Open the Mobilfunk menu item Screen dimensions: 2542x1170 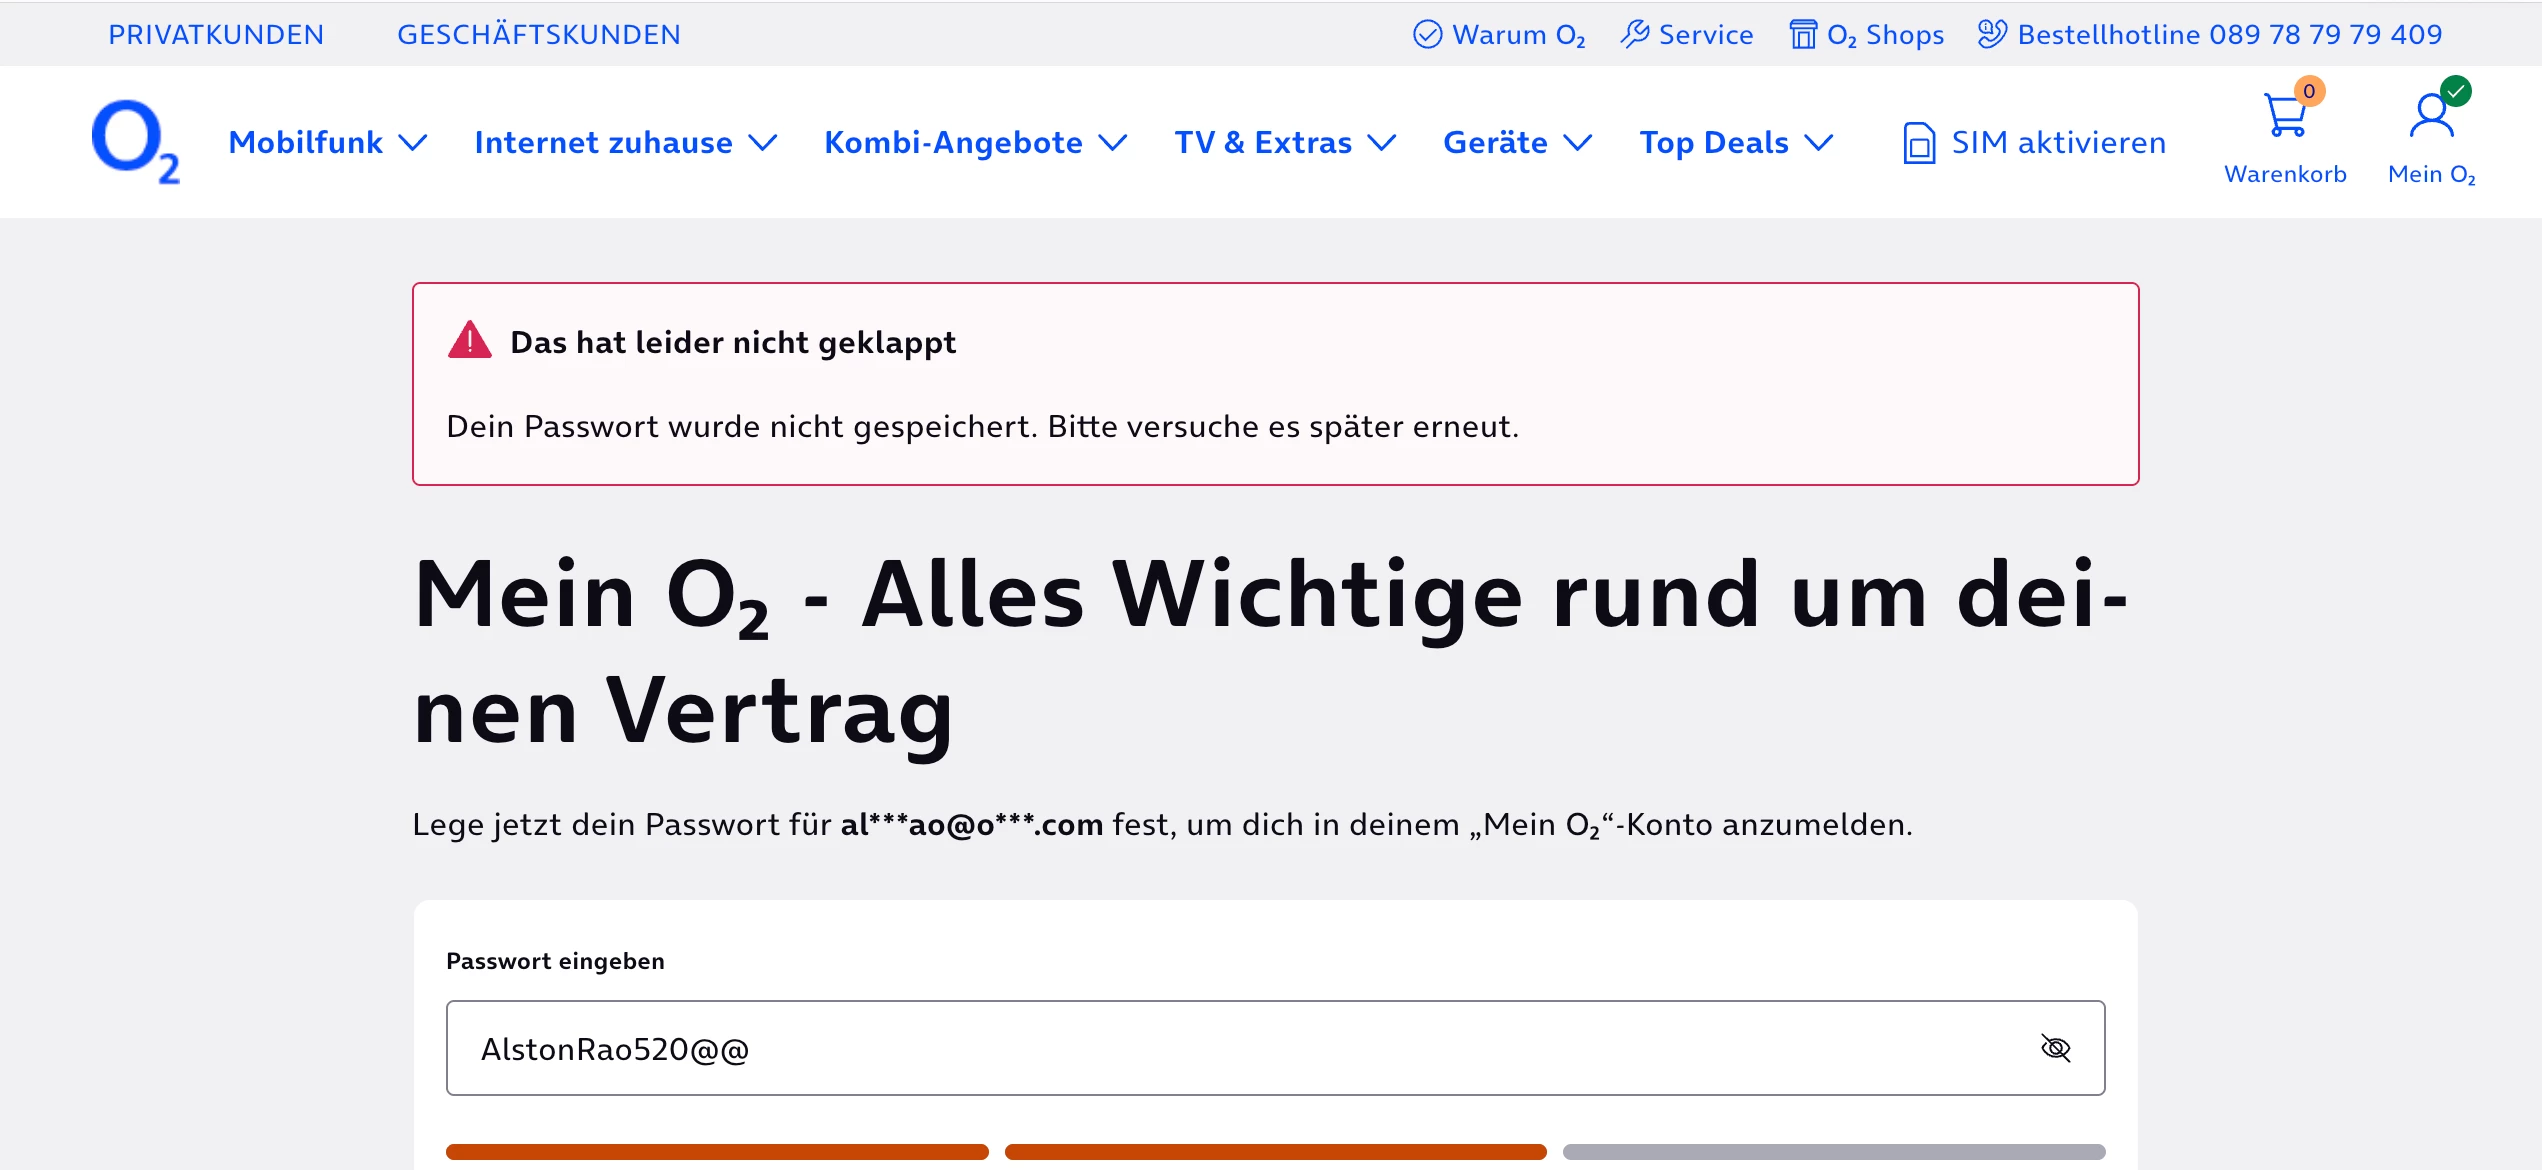point(306,143)
